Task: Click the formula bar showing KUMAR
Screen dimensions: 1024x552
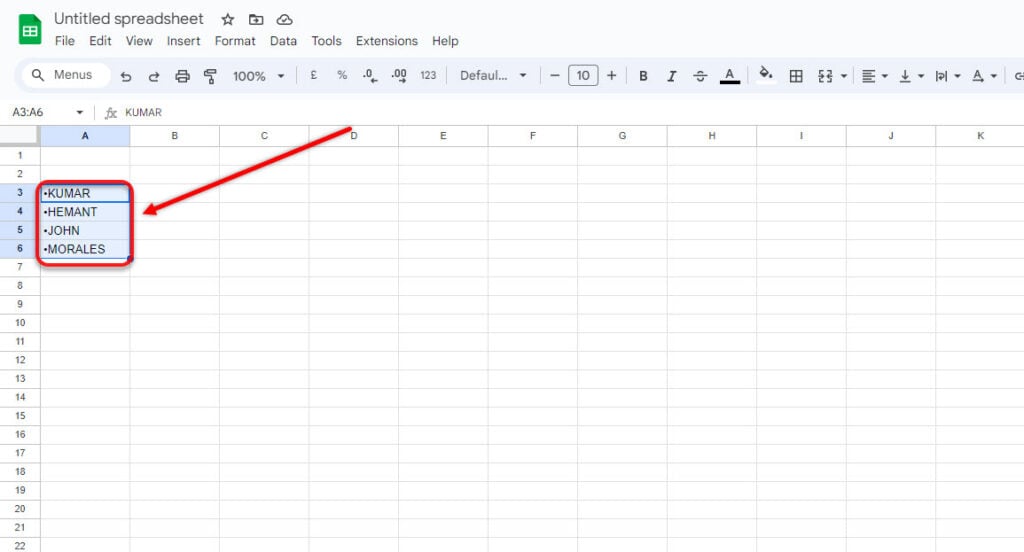Action: point(568,112)
